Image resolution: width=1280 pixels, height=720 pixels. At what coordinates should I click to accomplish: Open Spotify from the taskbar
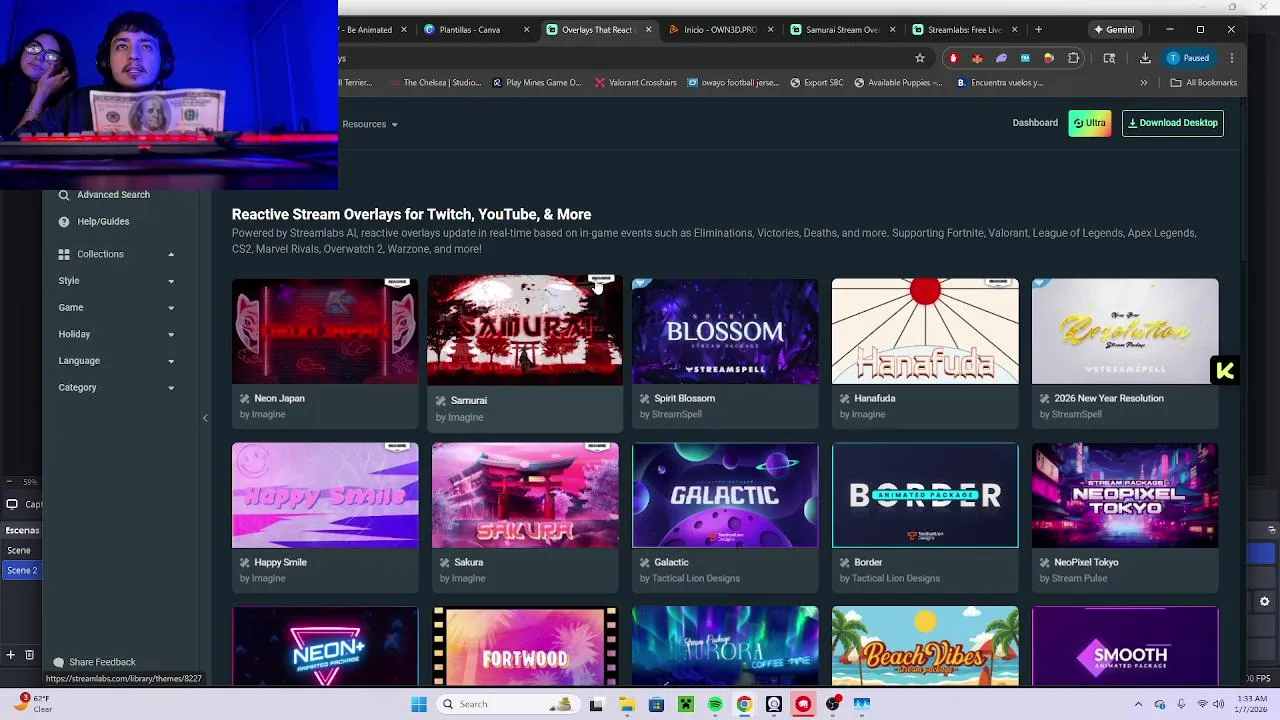coord(715,704)
